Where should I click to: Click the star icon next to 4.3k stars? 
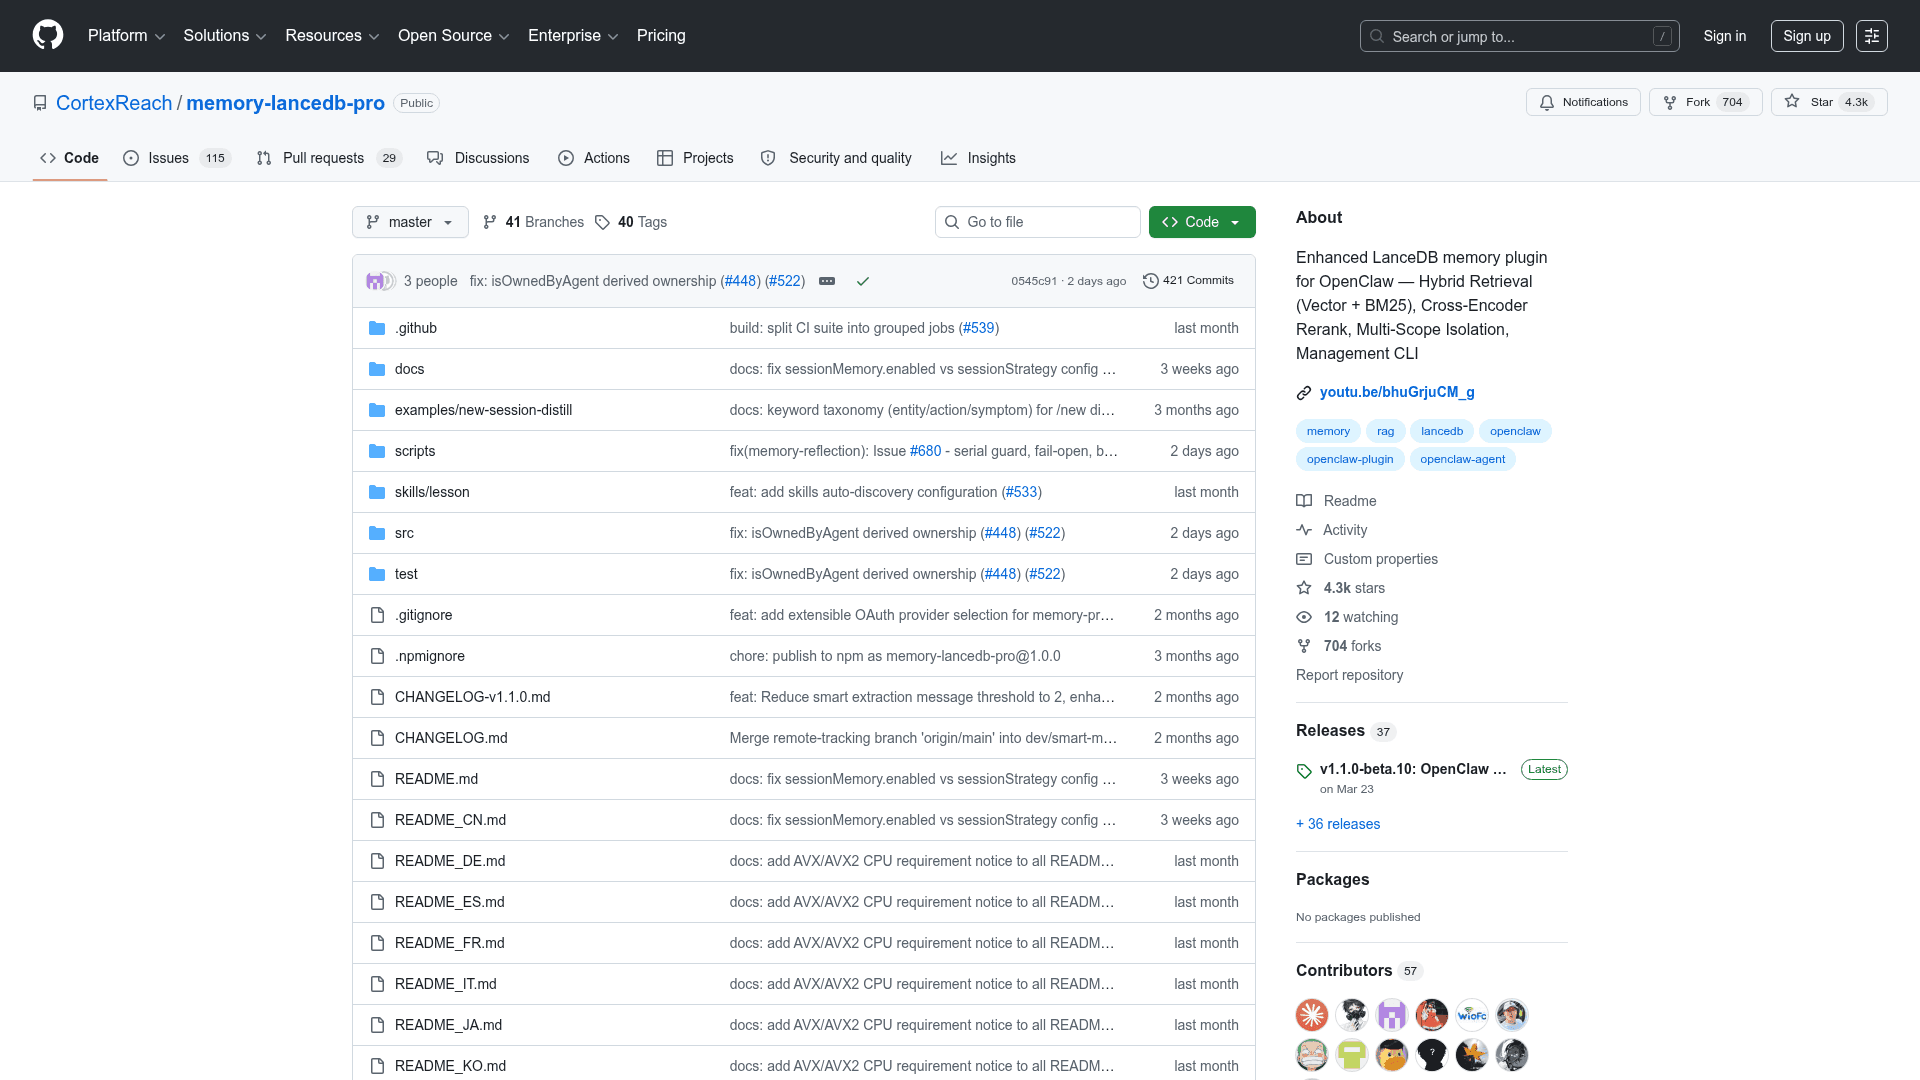coord(1304,588)
